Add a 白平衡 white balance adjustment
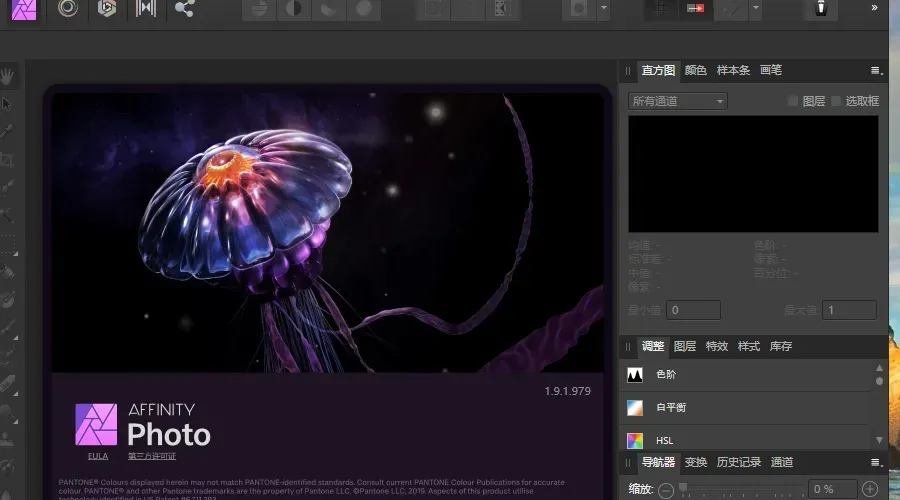The height and width of the screenshot is (500, 900). pos(634,408)
